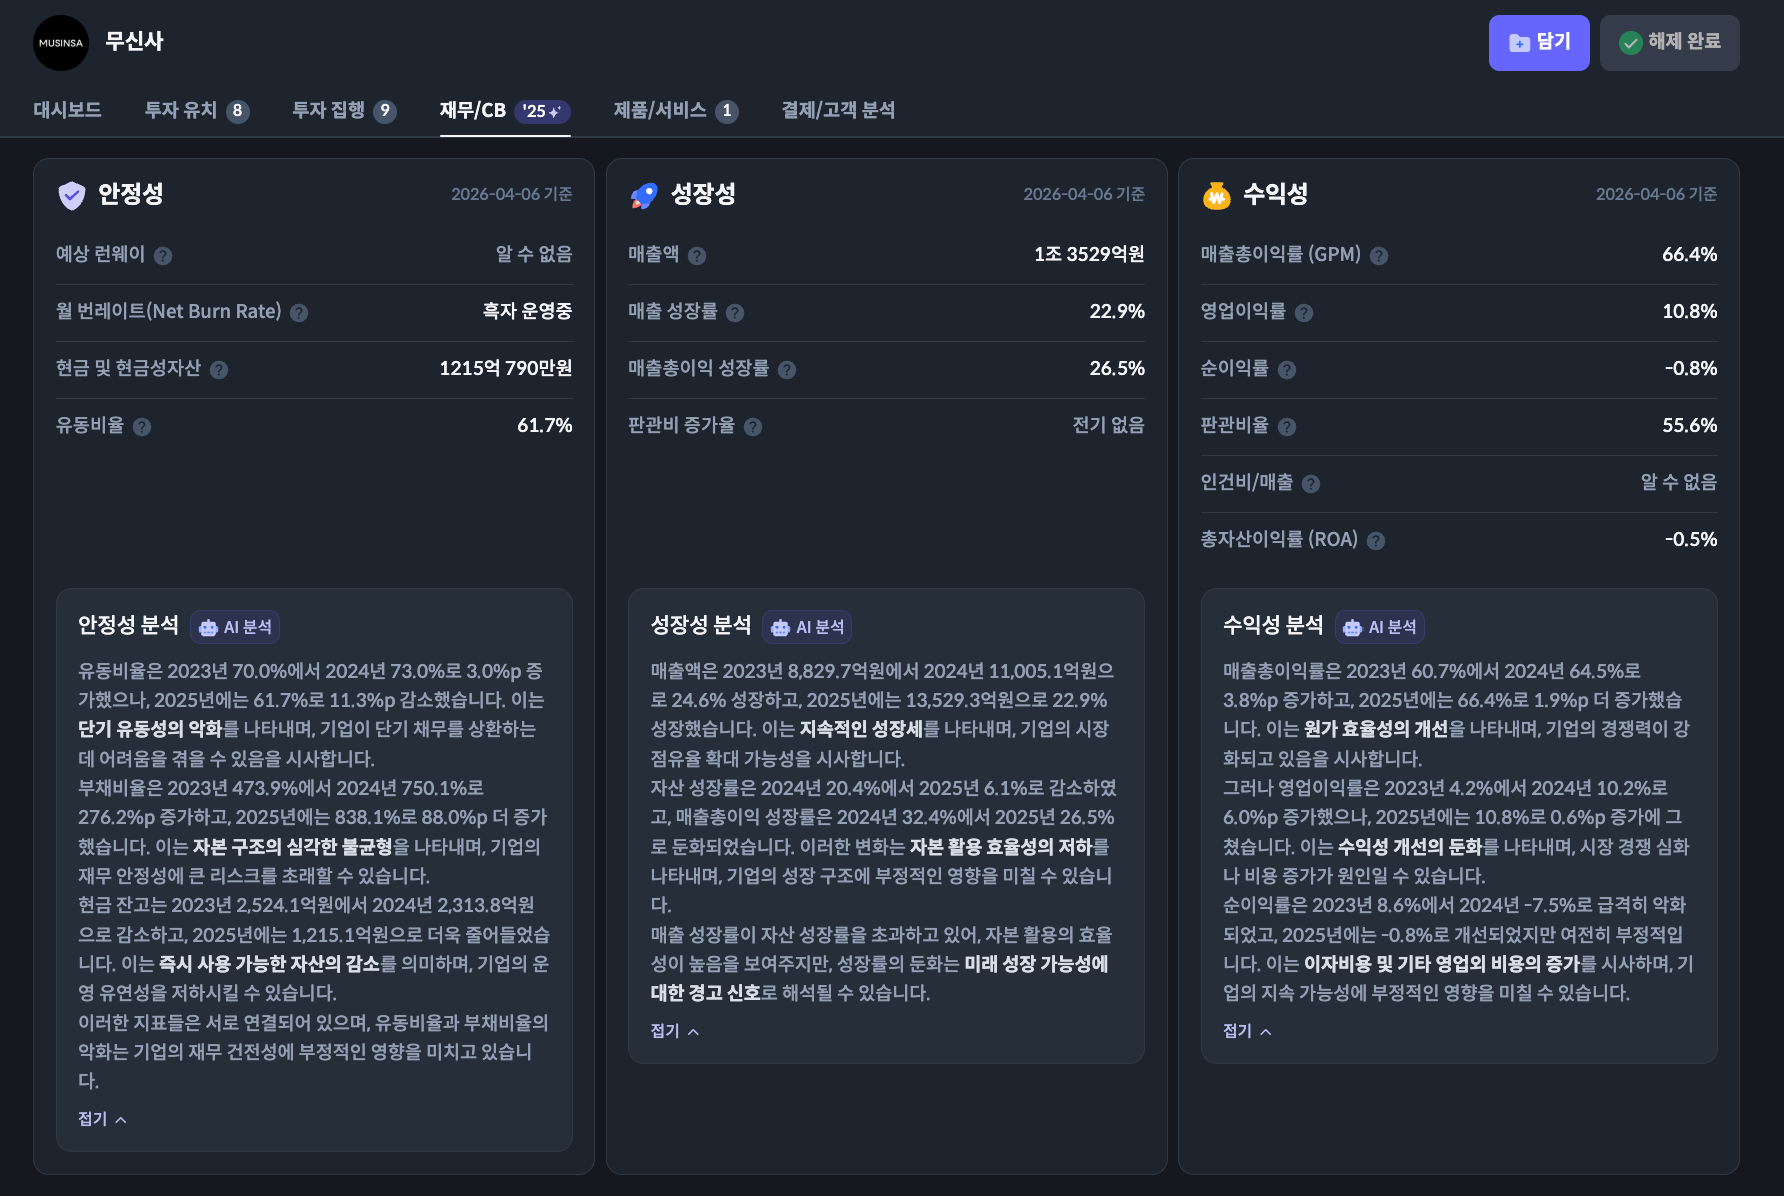Go to 결제/고객 분석 tab
The height and width of the screenshot is (1196, 1784).
click(x=838, y=110)
